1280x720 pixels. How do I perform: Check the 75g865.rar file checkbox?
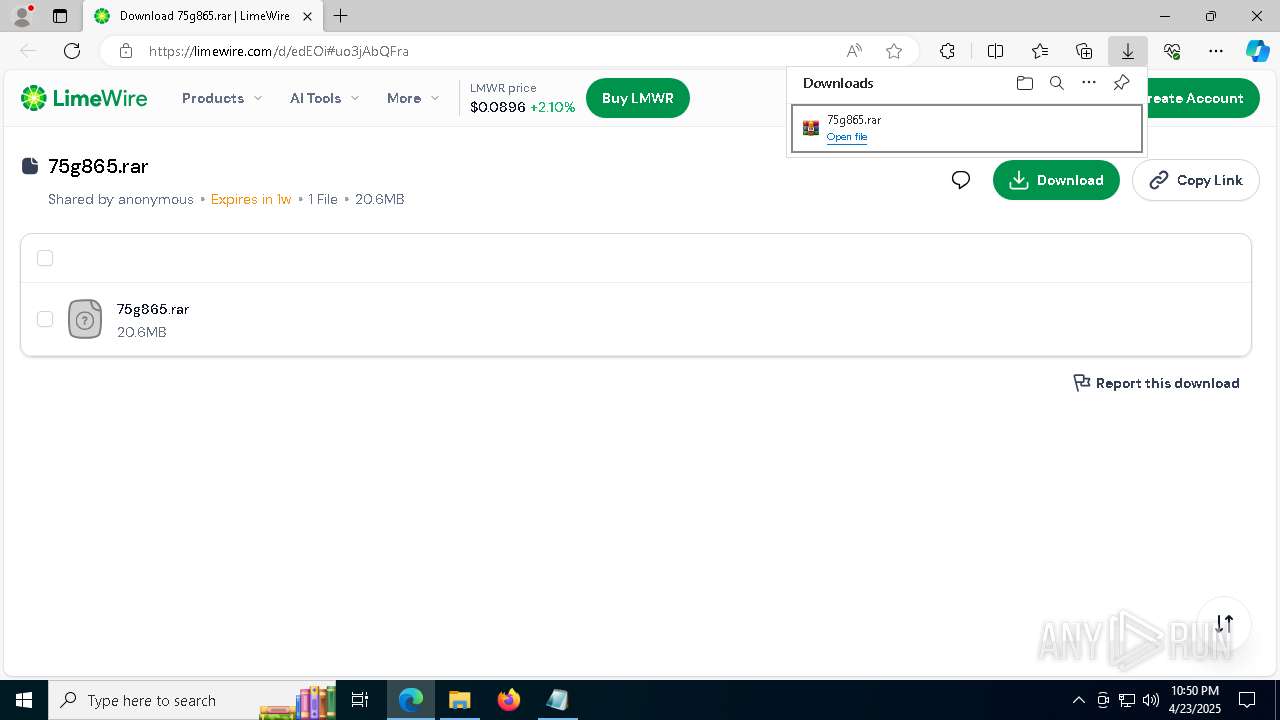coord(45,319)
